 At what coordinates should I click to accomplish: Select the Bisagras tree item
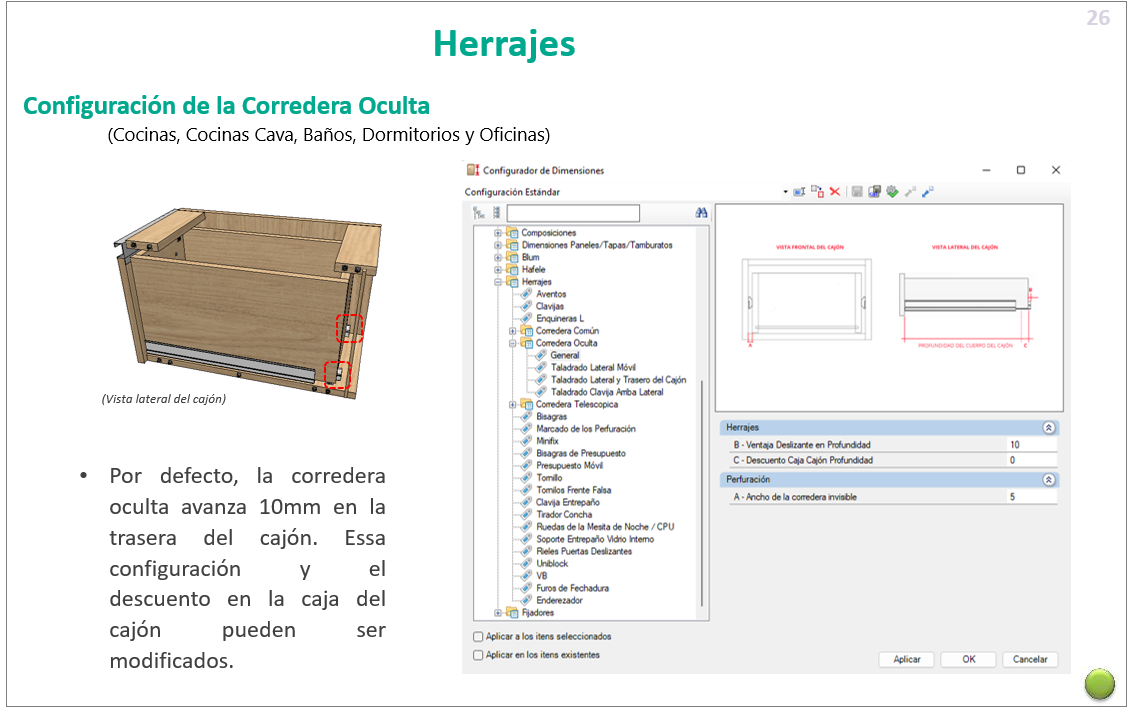coord(551,417)
